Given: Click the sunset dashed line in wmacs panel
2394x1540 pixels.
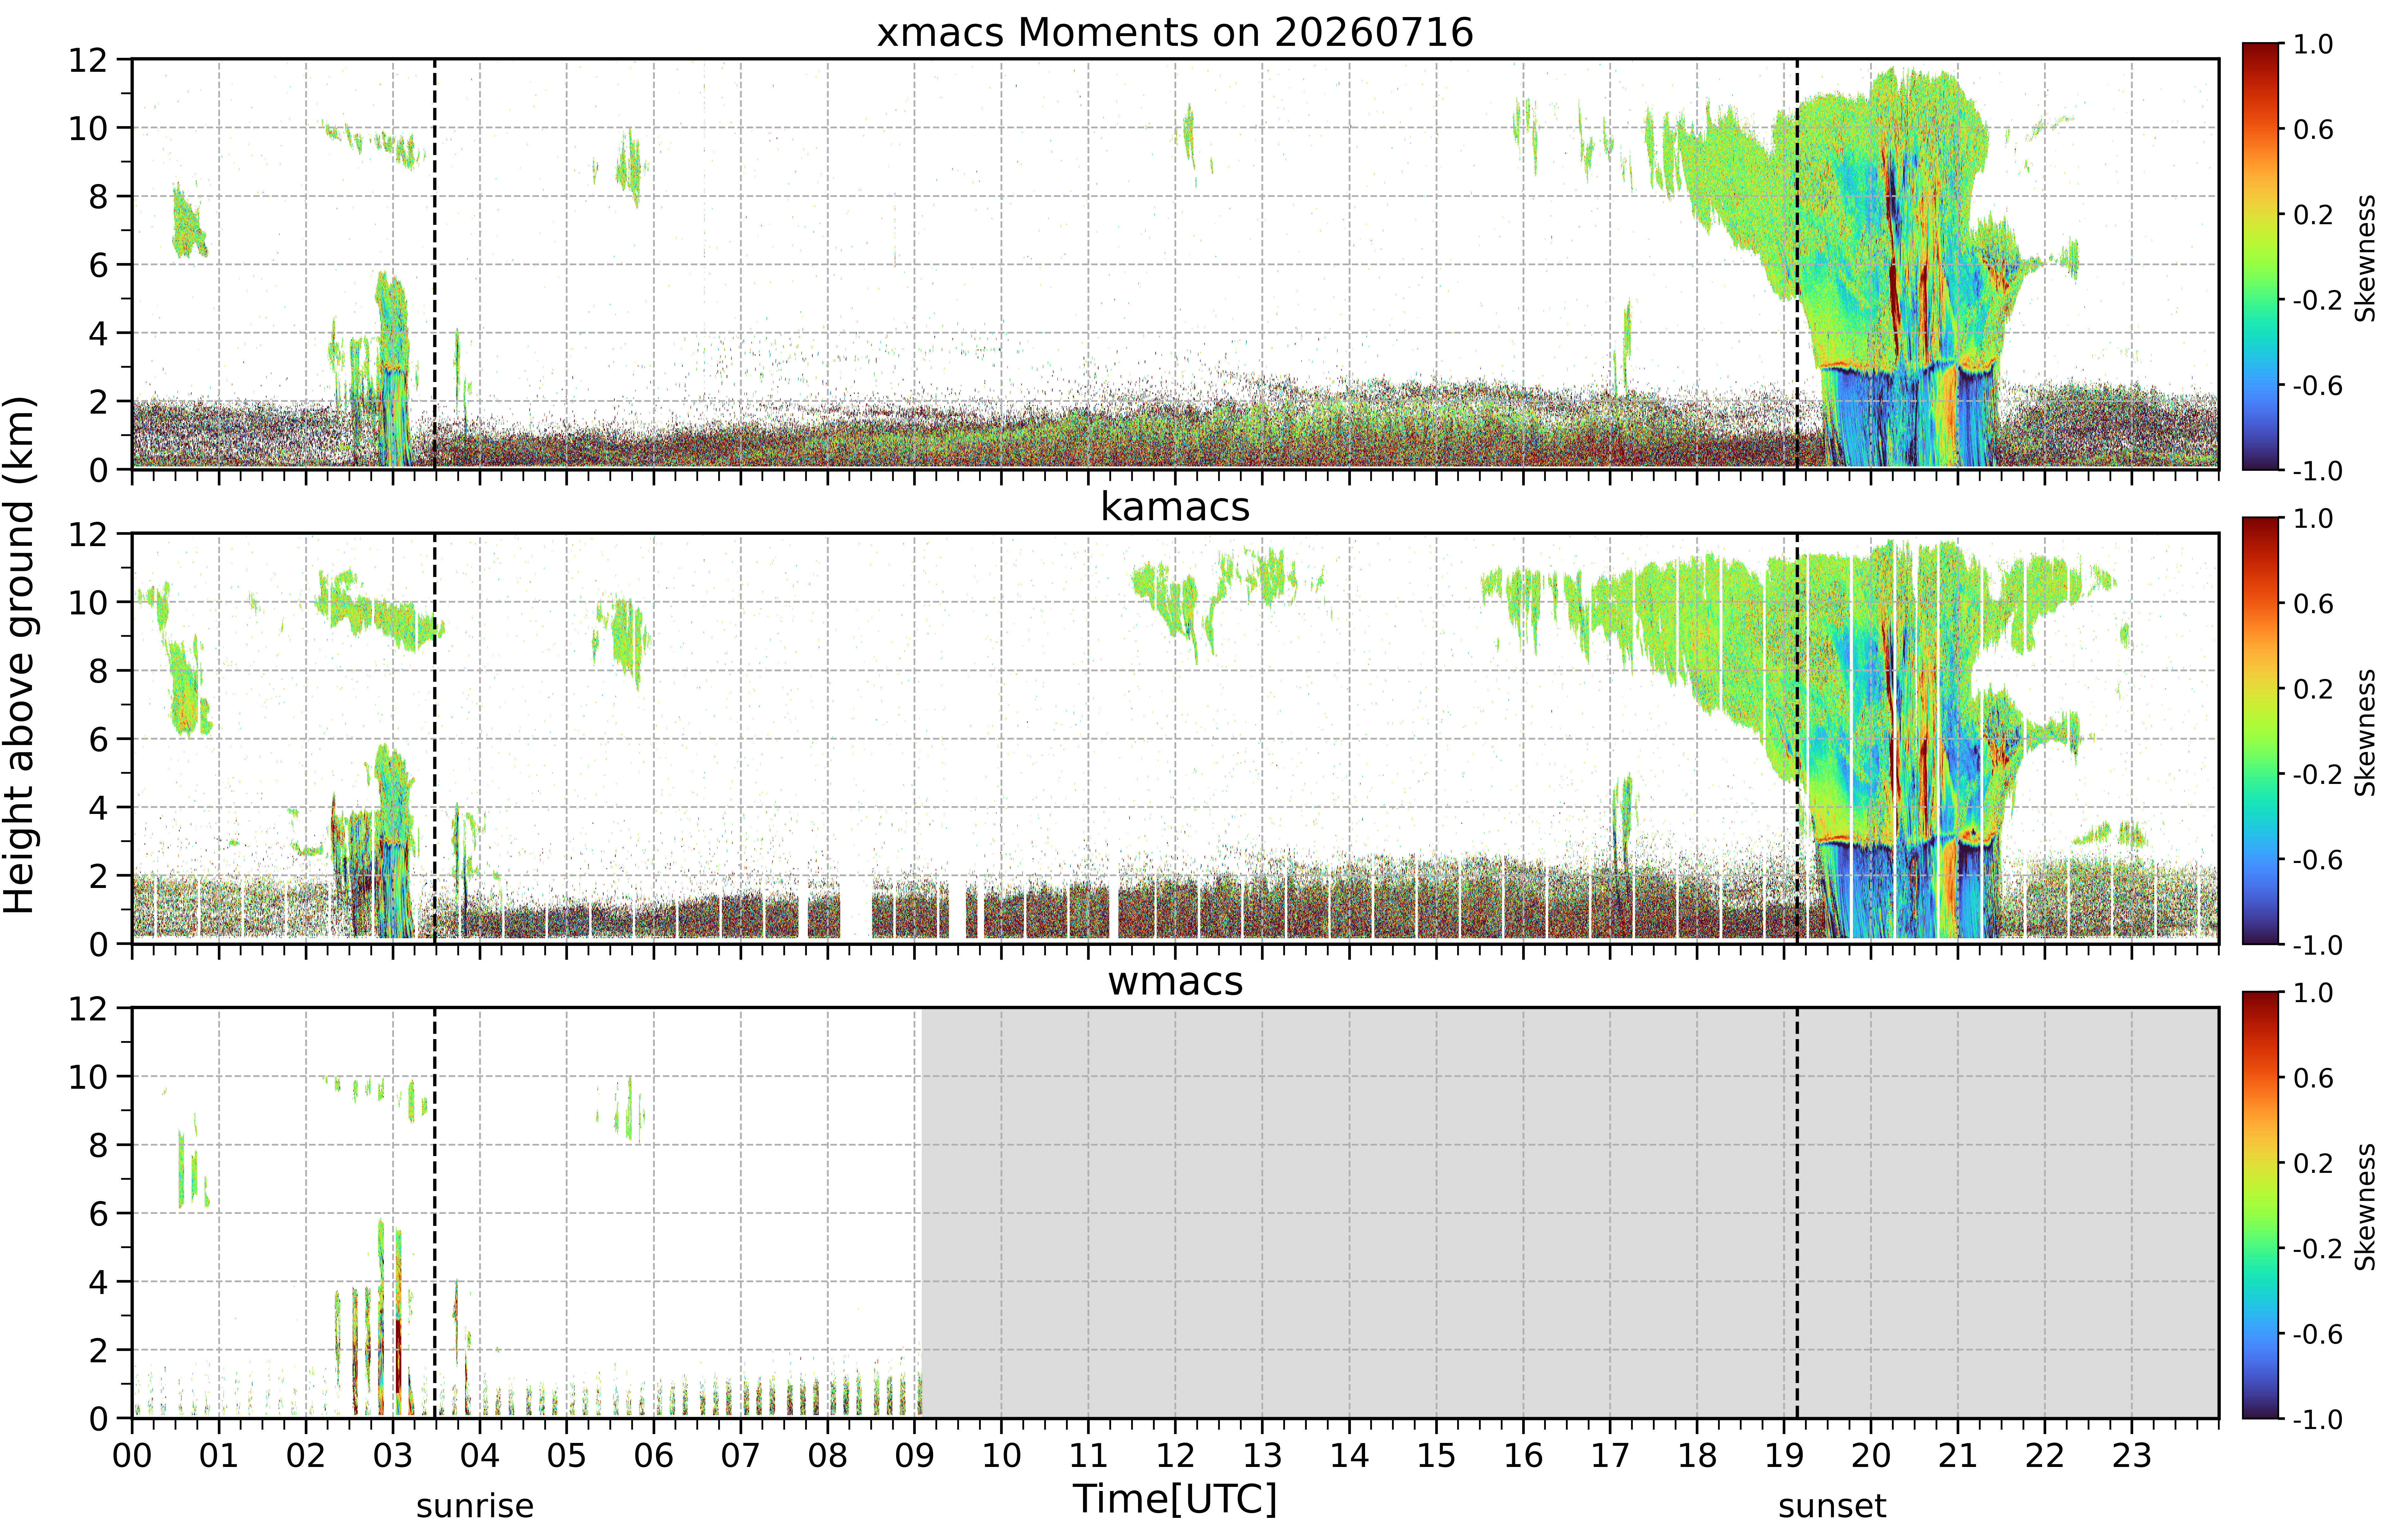Looking at the screenshot, I should [x=1797, y=1213].
